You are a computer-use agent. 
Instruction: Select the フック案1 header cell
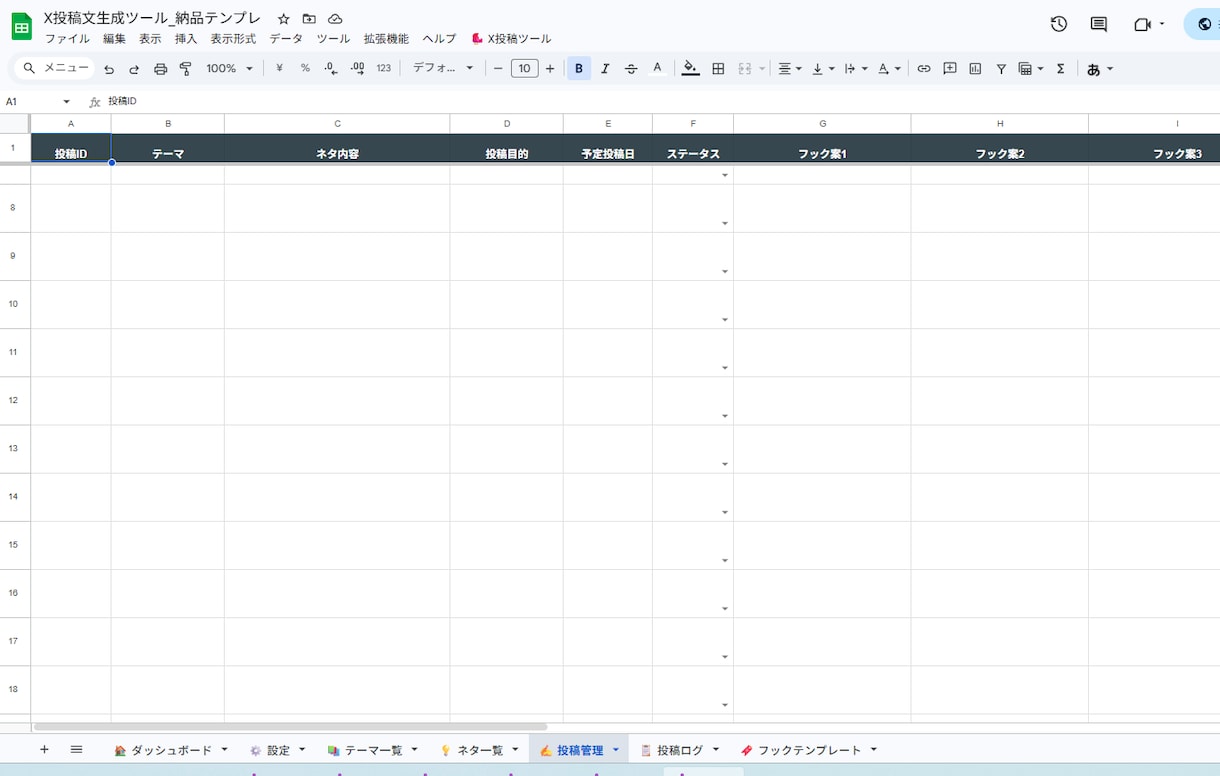point(822,148)
